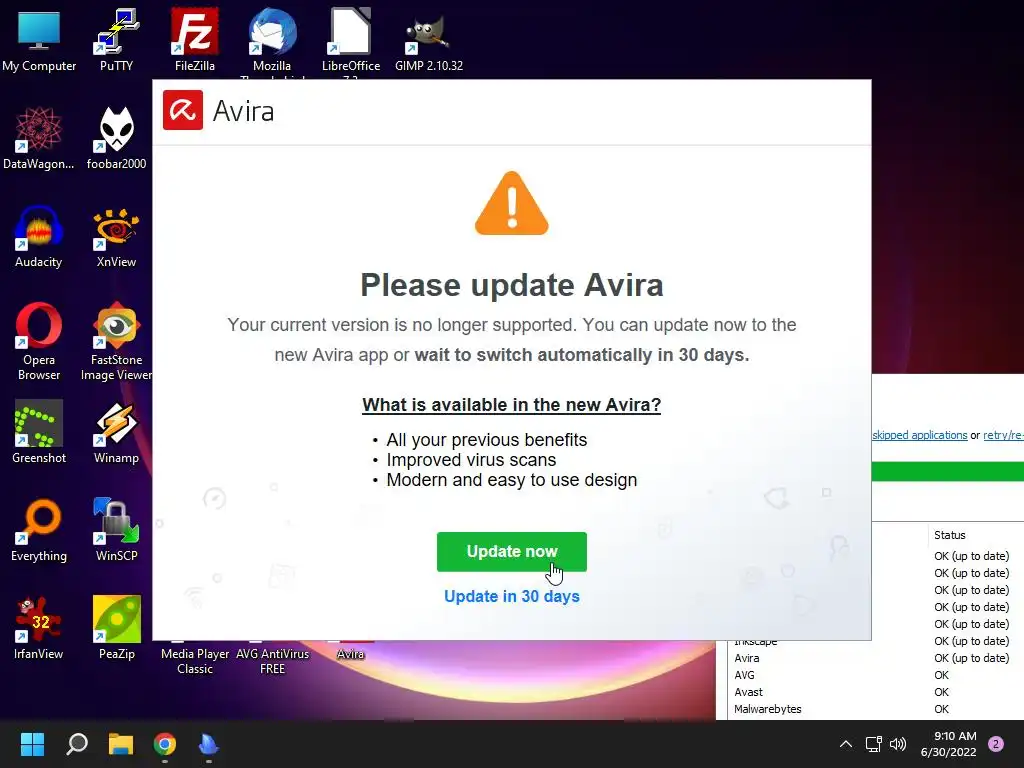This screenshot has width=1024, height=768.
Task: Select the DataWagon desktop shortcut
Action: [x=39, y=138]
